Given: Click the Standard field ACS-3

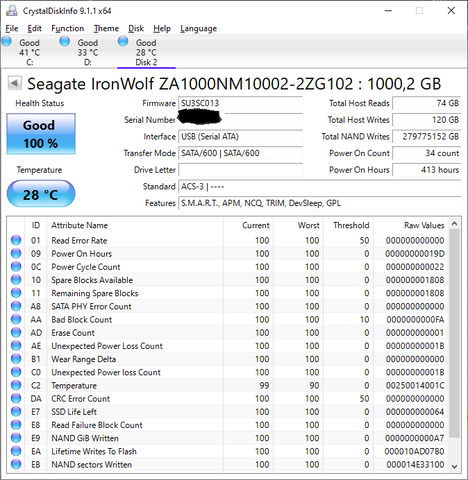Looking at the screenshot, I should pyautogui.click(x=320, y=187).
